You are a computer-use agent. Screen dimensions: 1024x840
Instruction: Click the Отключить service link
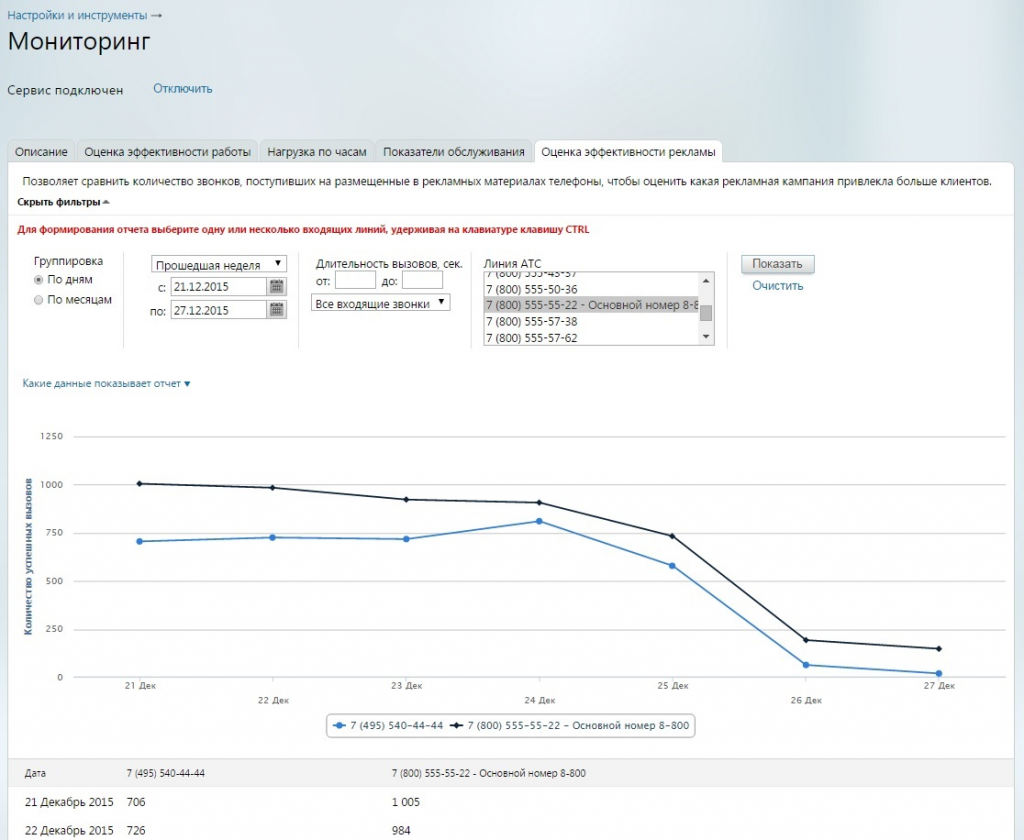183,89
